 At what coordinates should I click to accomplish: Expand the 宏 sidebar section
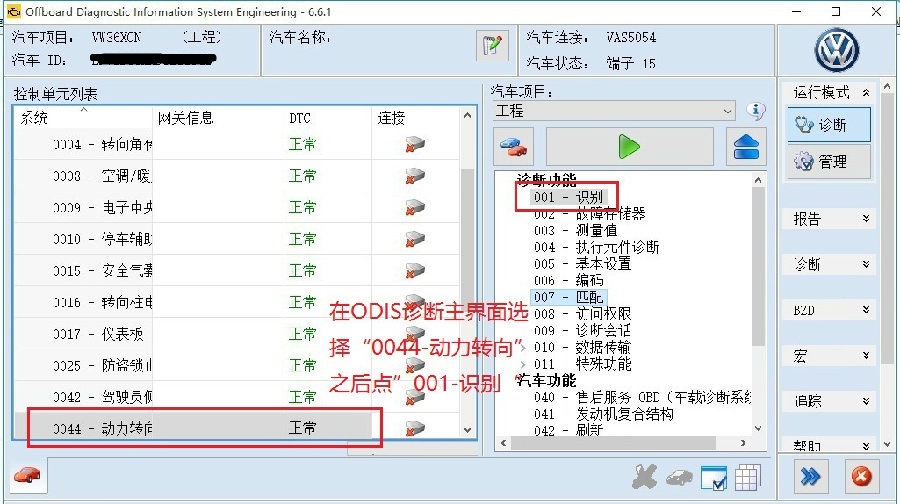pos(829,356)
